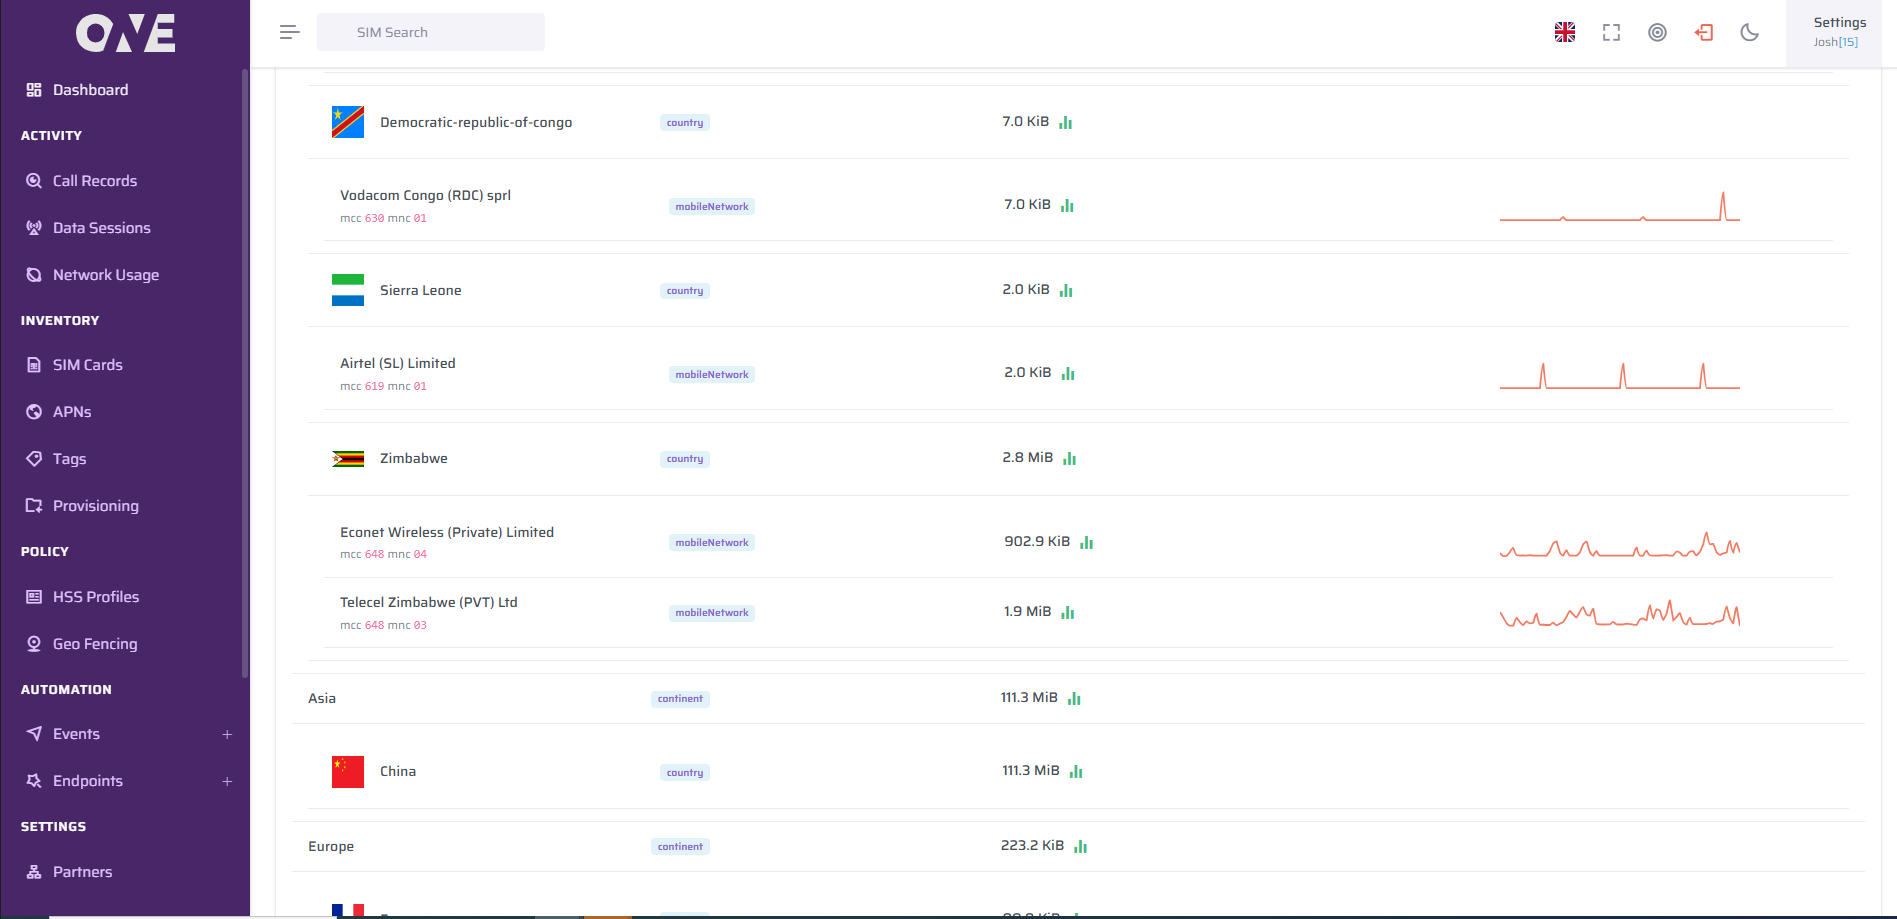
Task: Select the Europe continent row
Action: (x=1078, y=846)
